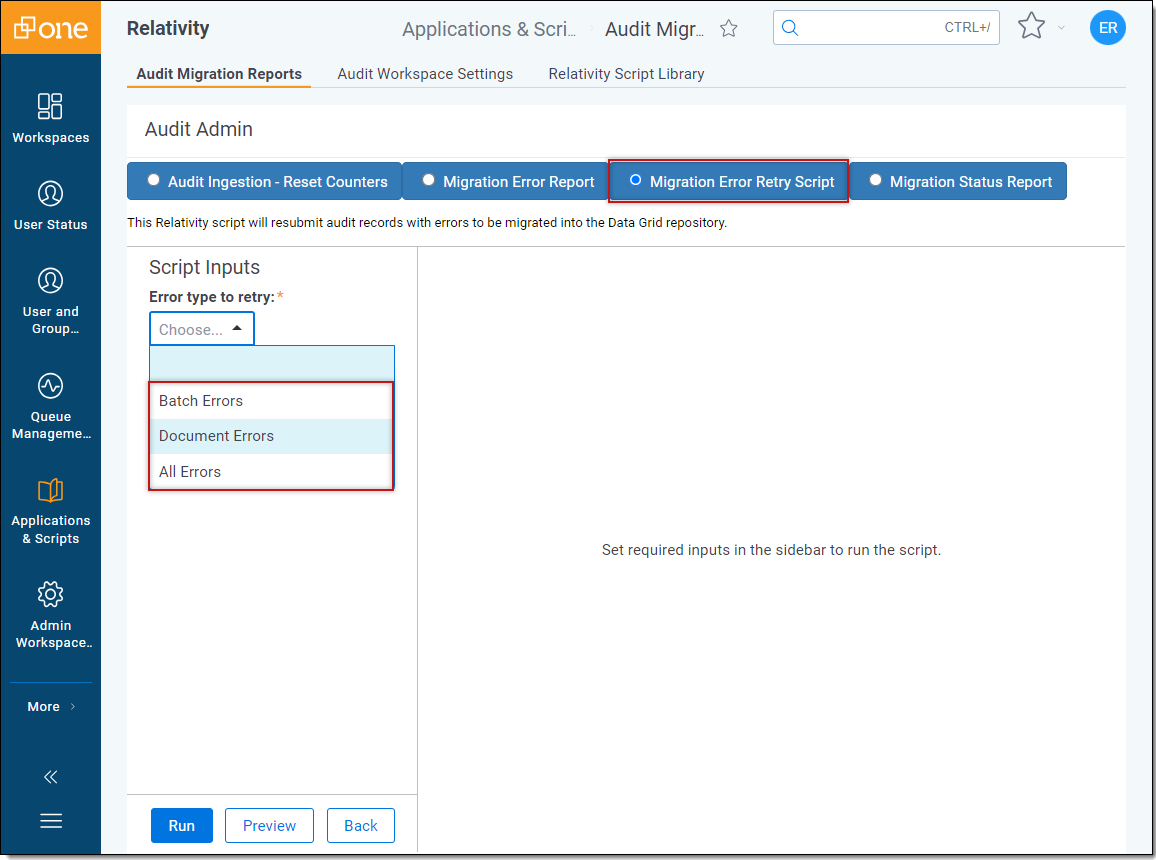Go to the Relativity Script Library tab
This screenshot has height=860, width=1156.
626,74
